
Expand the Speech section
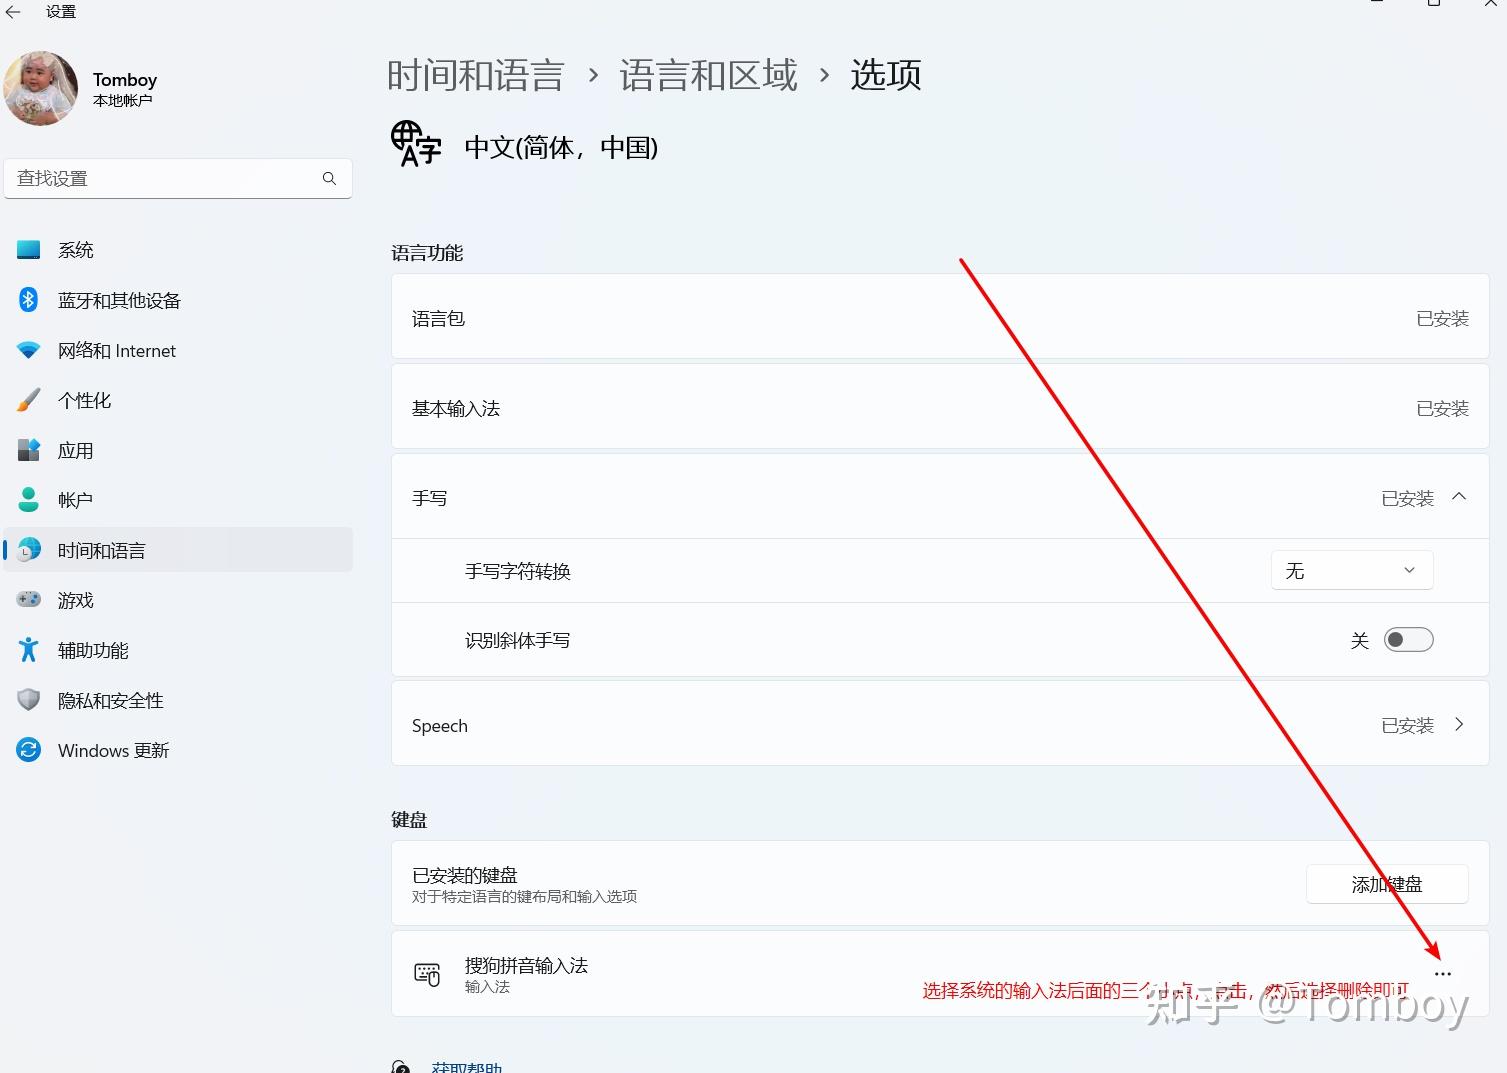click(x=1459, y=724)
